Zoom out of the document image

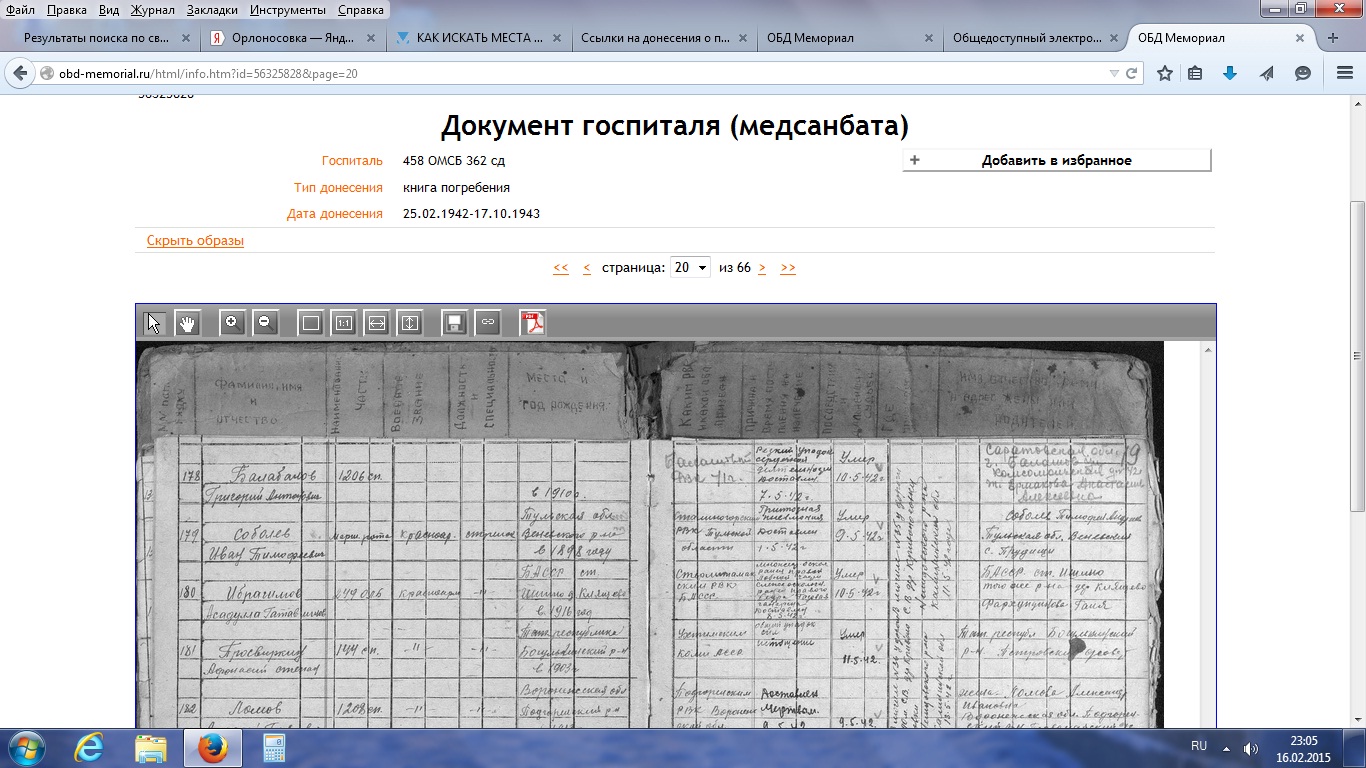[x=265, y=323]
